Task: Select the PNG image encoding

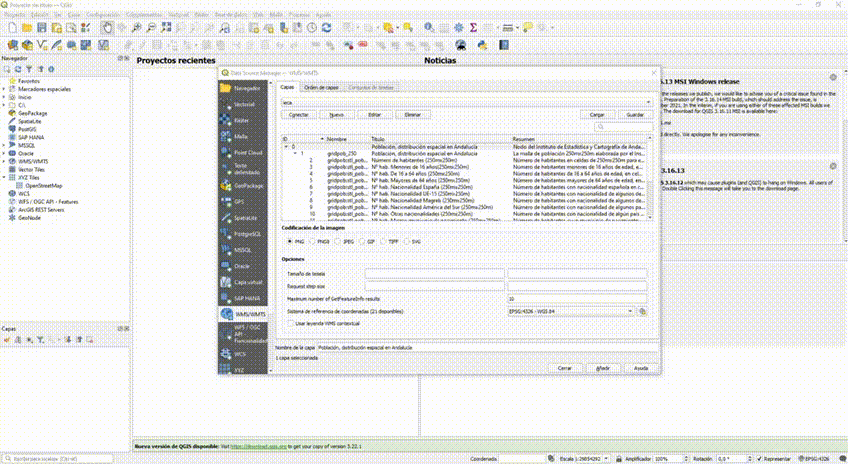Action: [x=289, y=241]
